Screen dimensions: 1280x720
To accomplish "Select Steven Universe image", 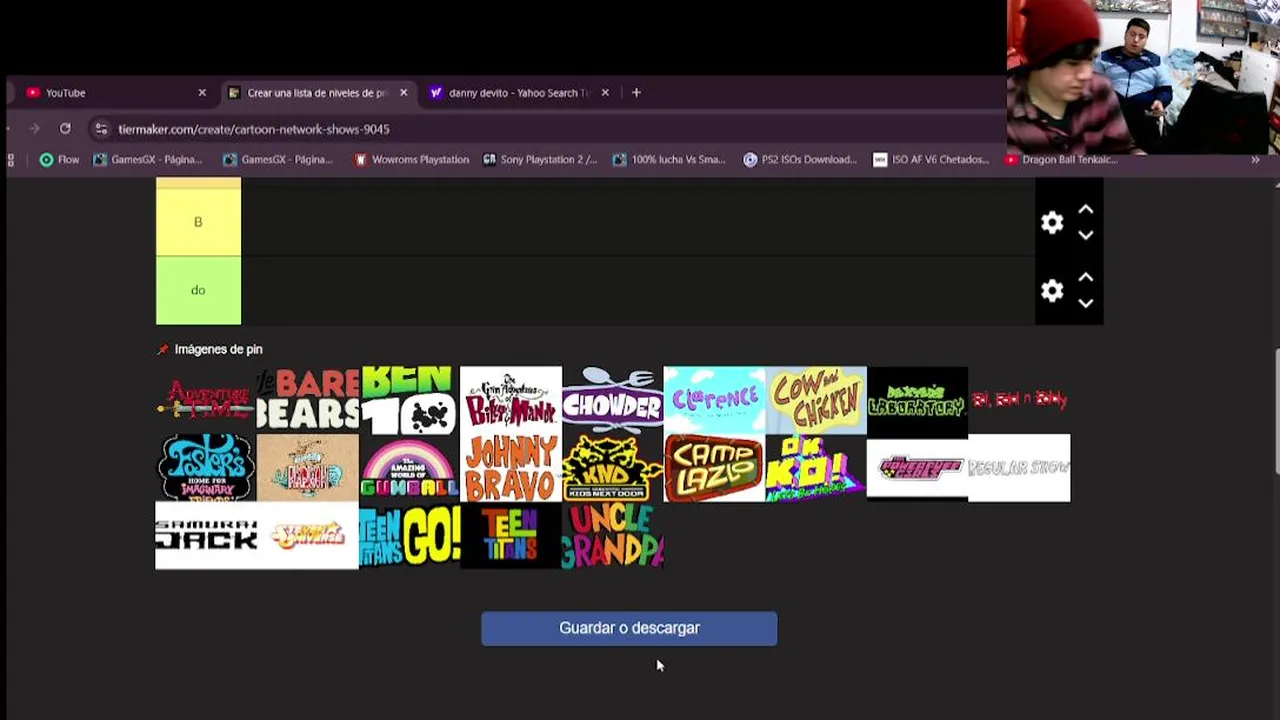I will coord(308,536).
